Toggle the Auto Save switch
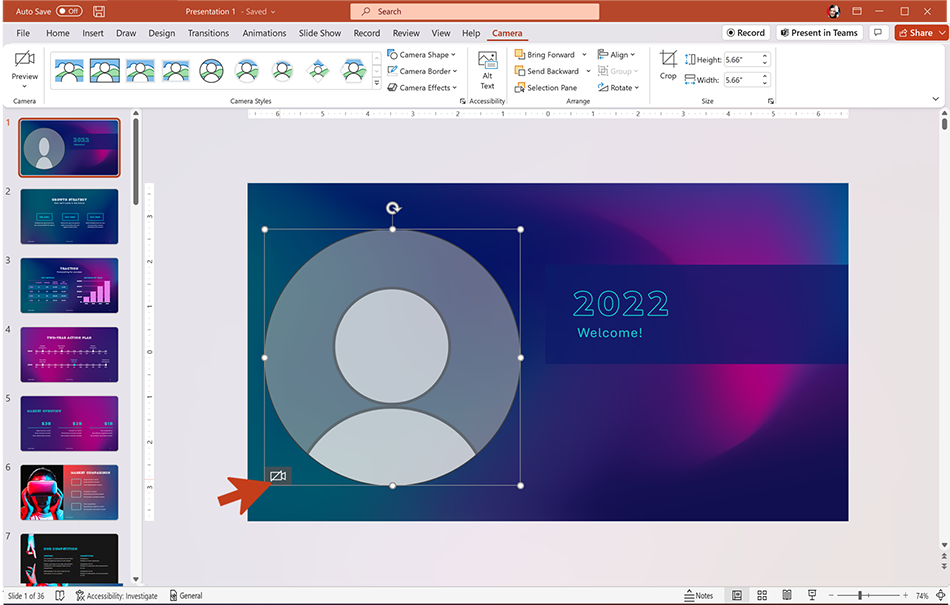 (68, 11)
